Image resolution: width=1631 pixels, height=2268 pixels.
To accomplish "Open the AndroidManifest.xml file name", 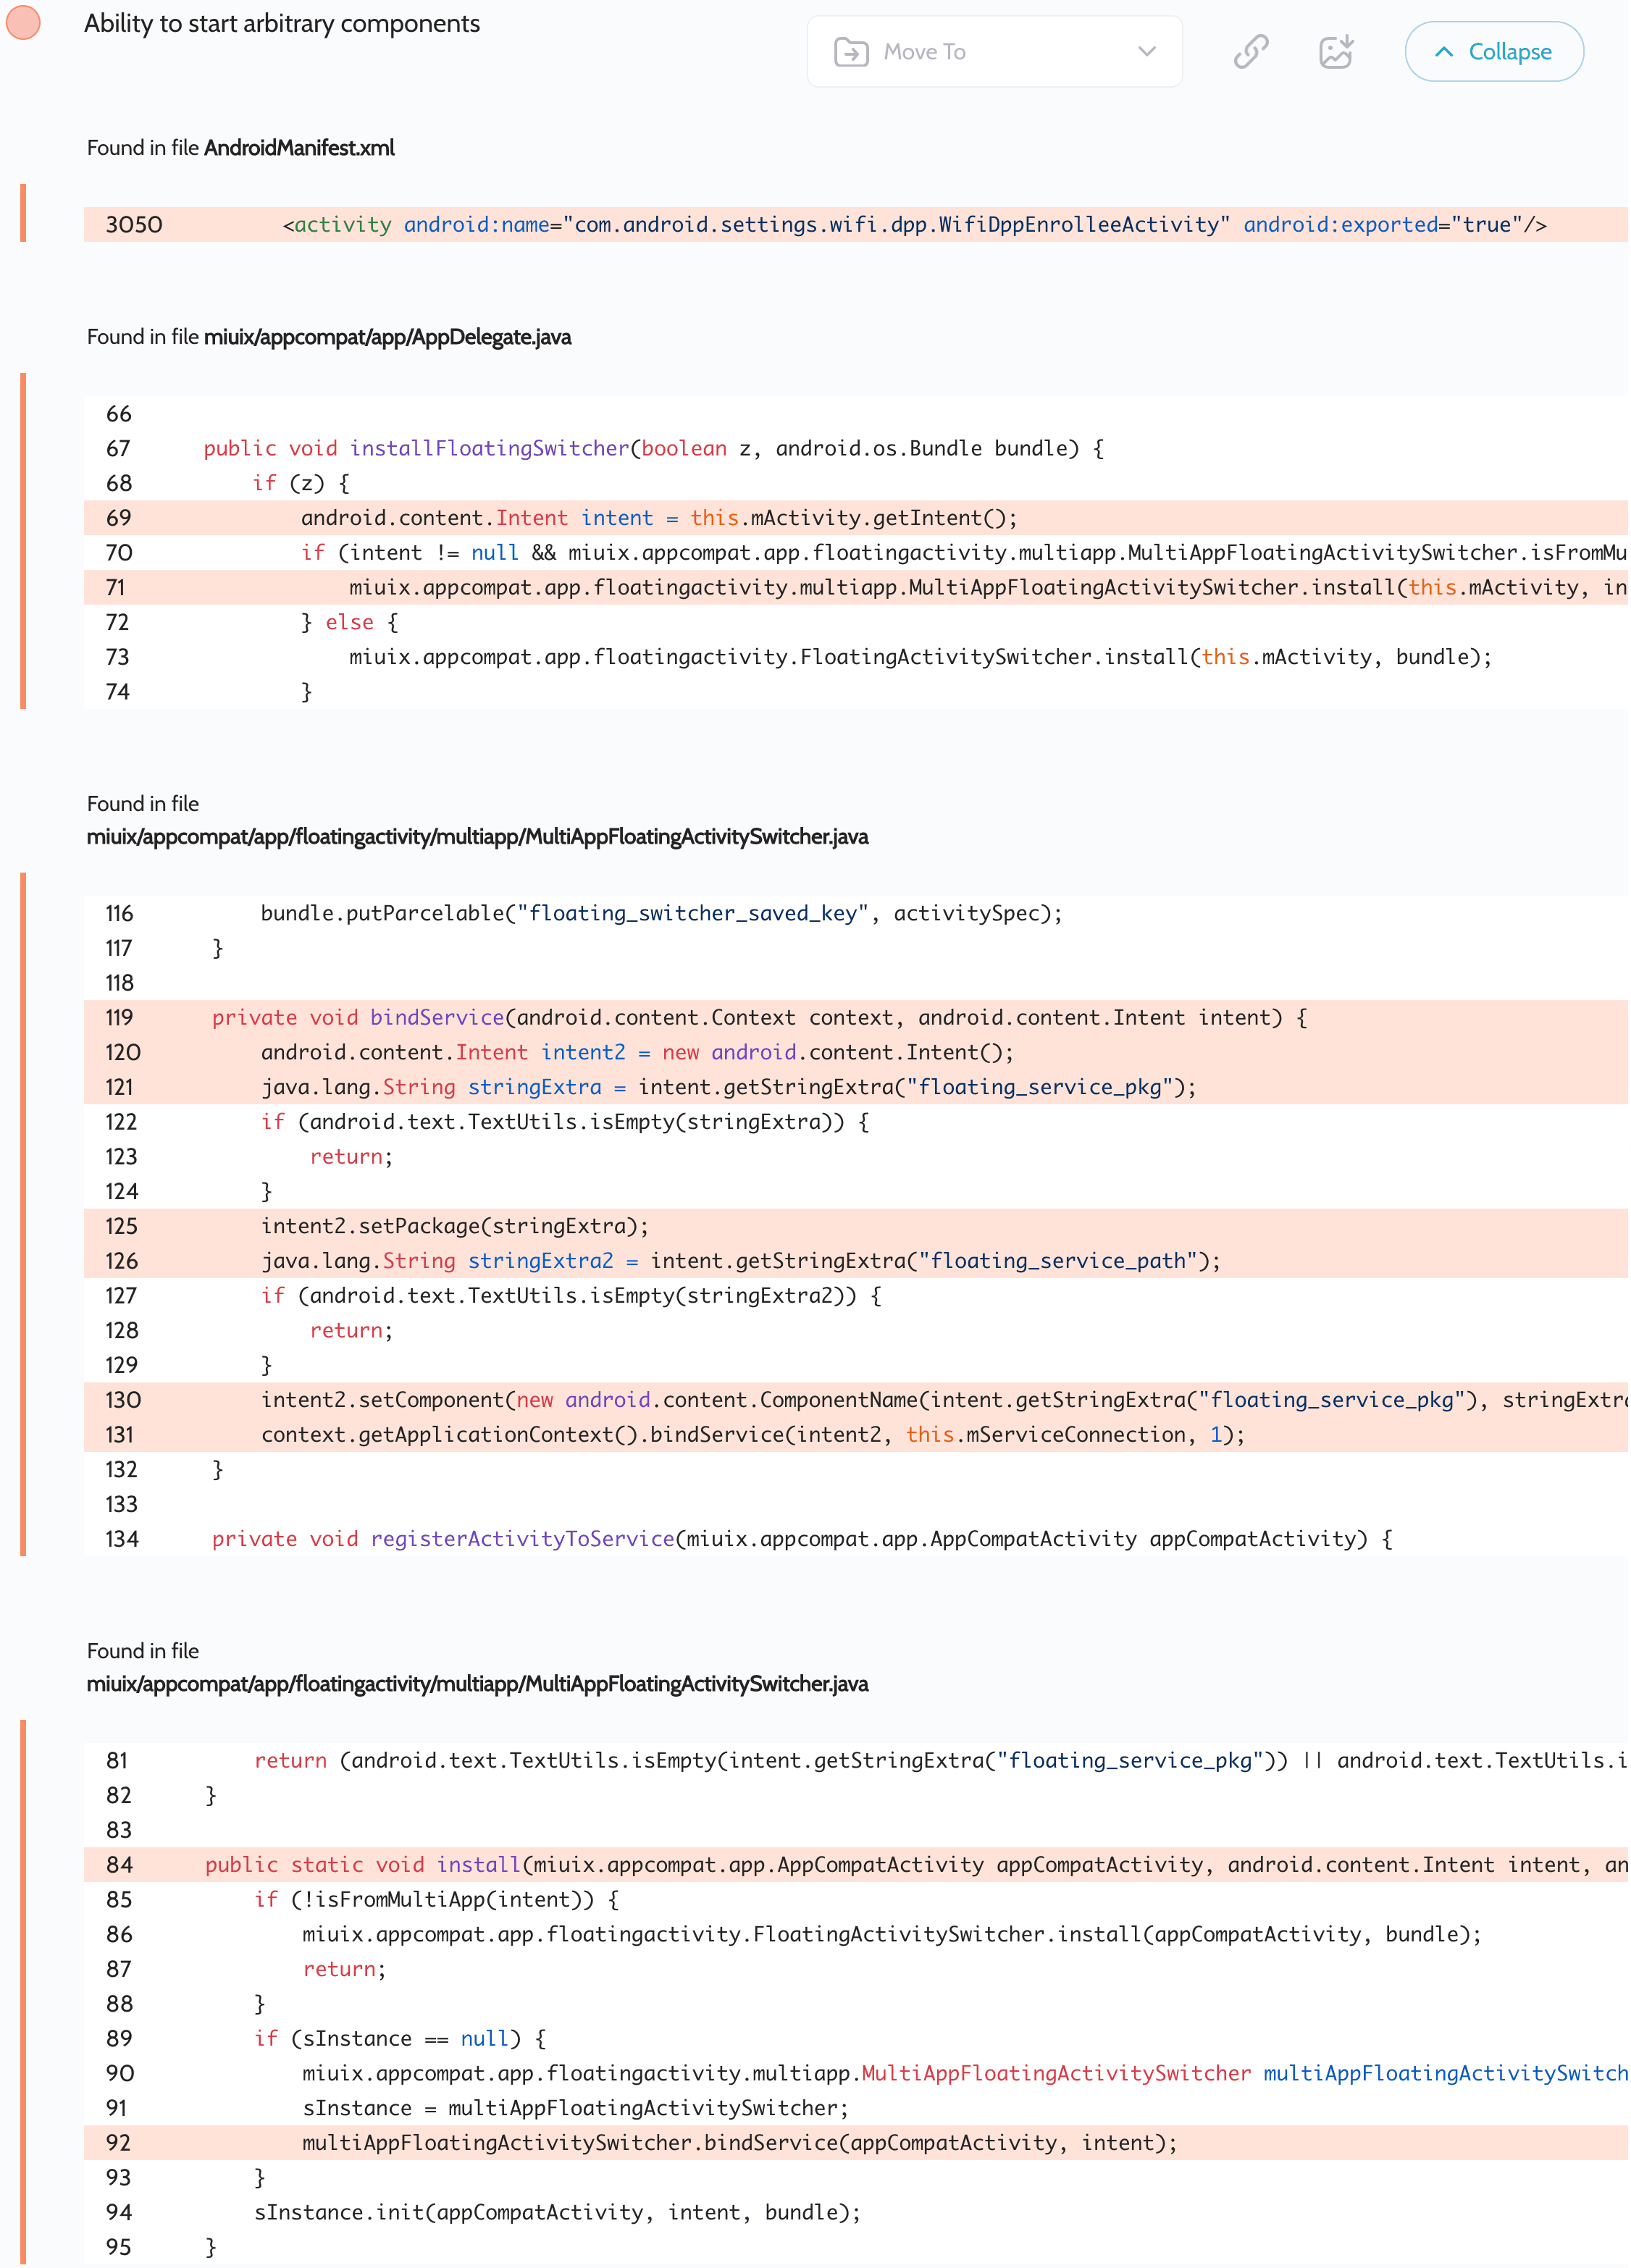I will pyautogui.click(x=299, y=148).
